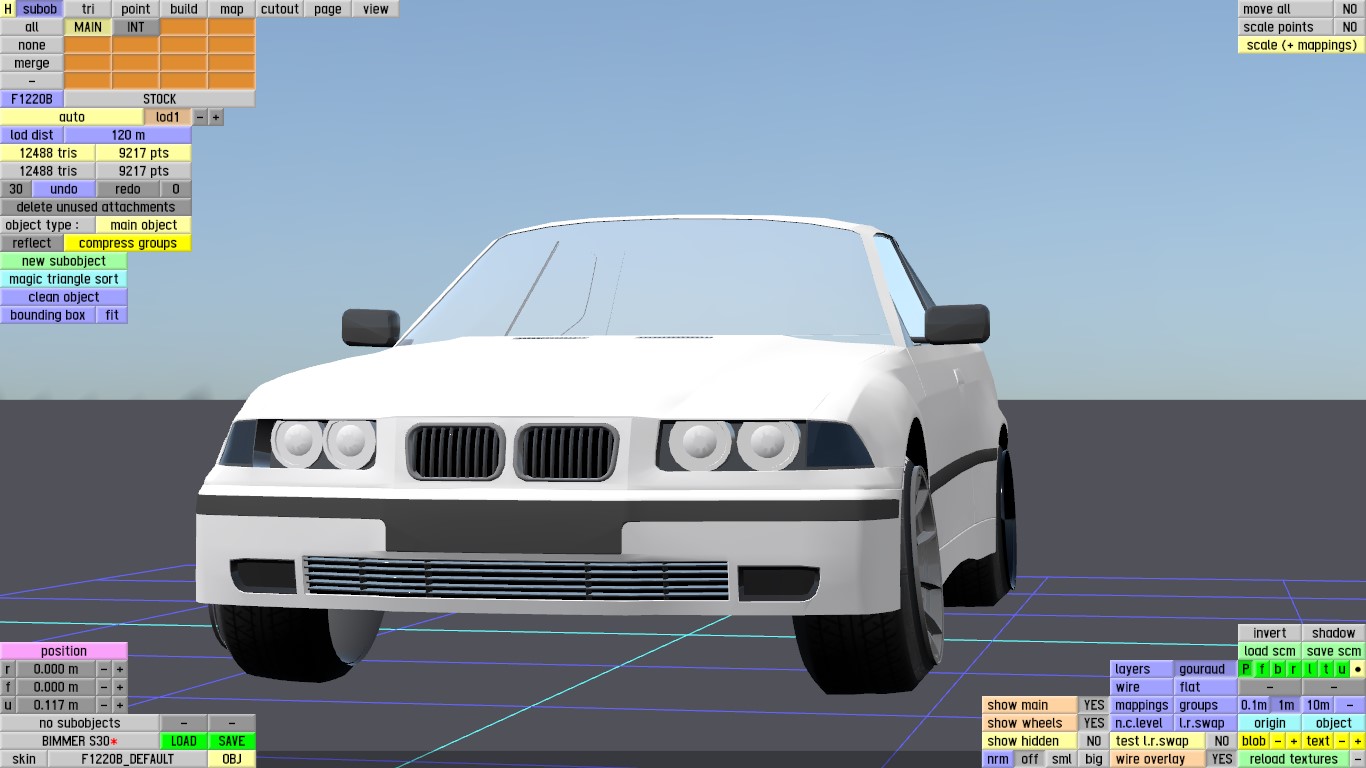Click the clean object button
The image size is (1366, 768).
coord(64,297)
